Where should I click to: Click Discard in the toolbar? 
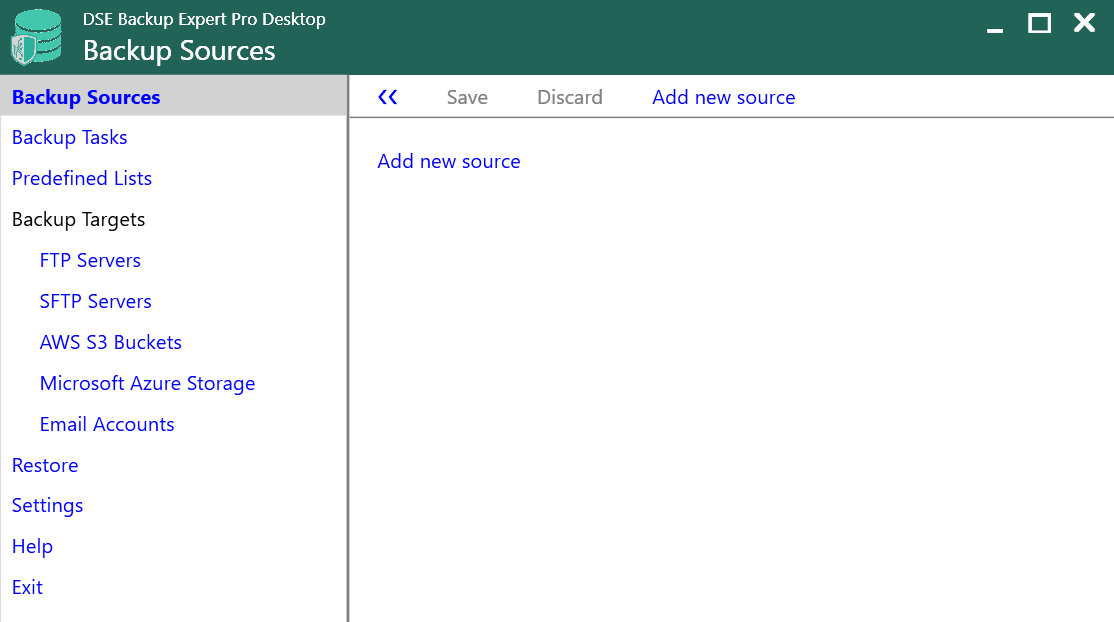570,97
